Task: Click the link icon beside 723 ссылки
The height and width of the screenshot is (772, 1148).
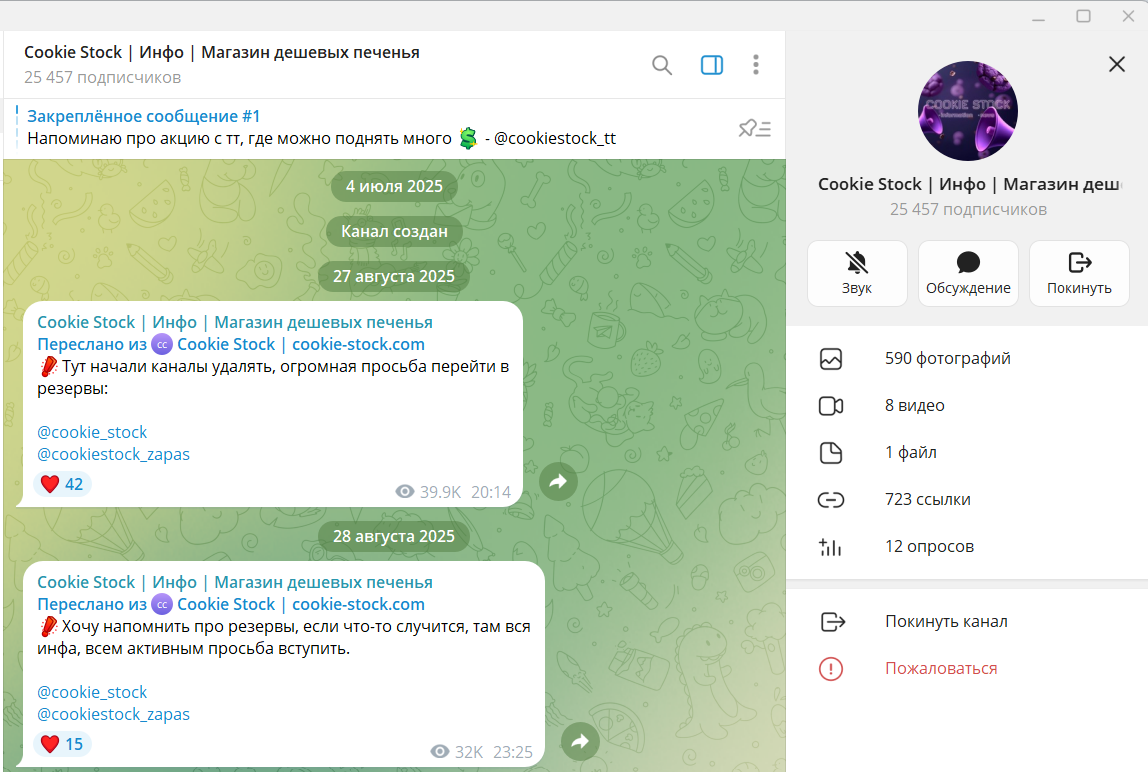Action: (830, 500)
